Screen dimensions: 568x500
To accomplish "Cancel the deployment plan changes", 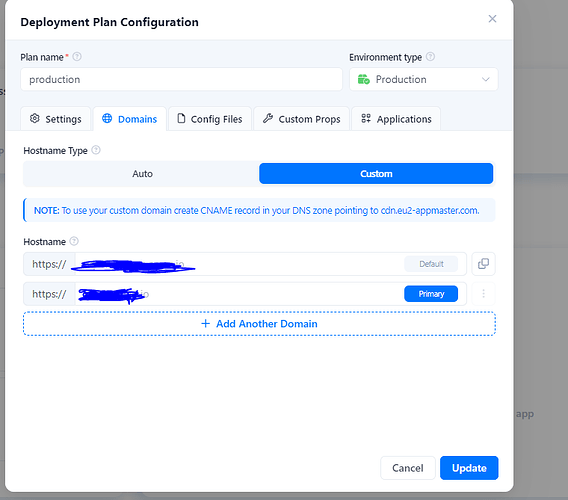I will click(408, 468).
